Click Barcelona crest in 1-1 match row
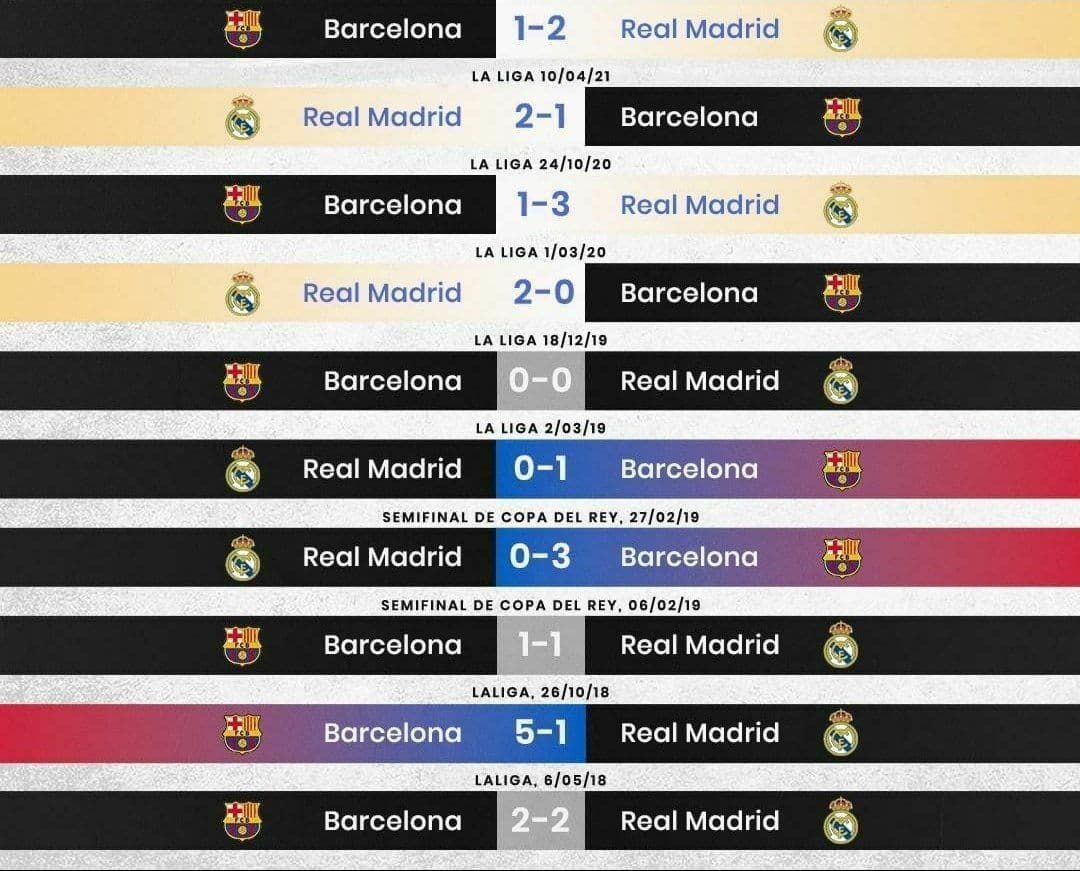Viewport: 1080px width, 871px height. (x=242, y=645)
